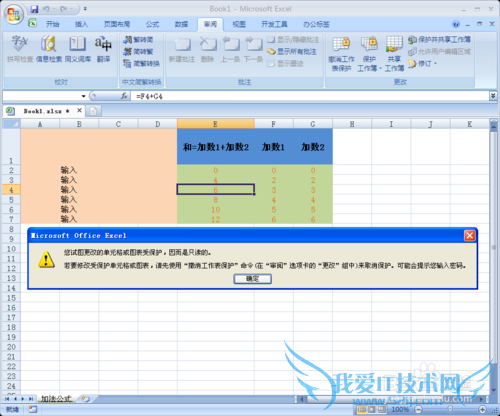The width and height of the screenshot is (500, 416).
Task: Click the OK button in the dialog
Action: coord(253,279)
